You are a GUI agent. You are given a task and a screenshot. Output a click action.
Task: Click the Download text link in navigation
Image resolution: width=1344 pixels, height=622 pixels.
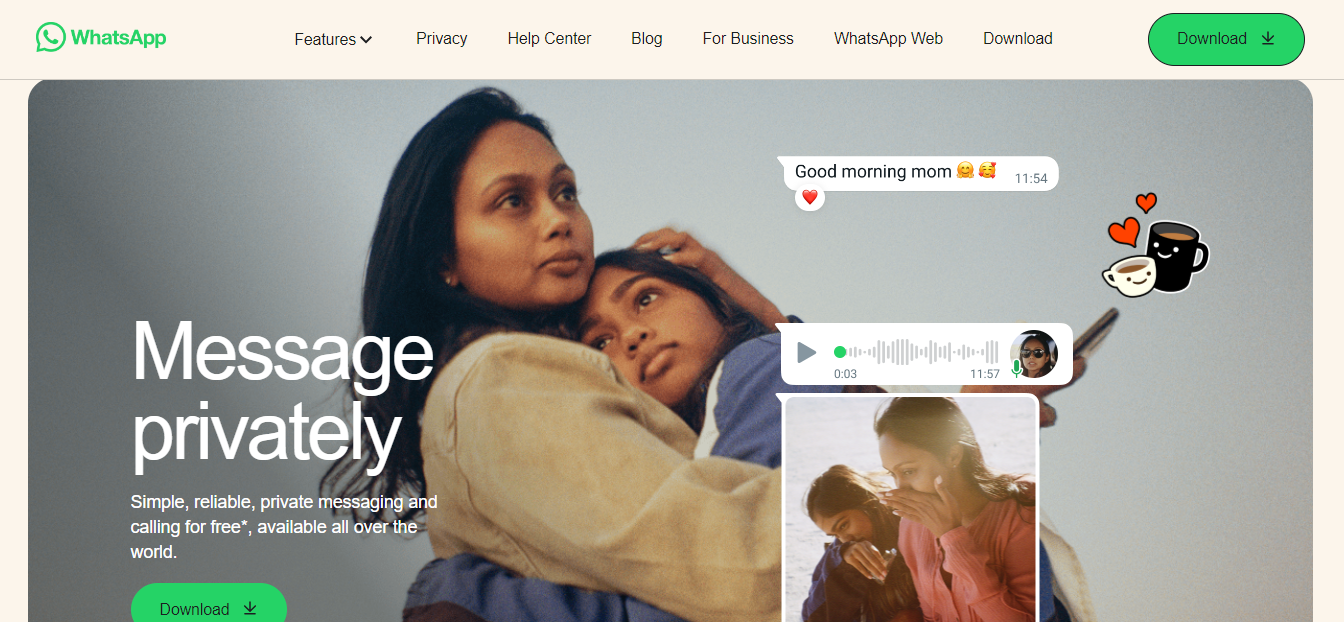click(x=1017, y=38)
